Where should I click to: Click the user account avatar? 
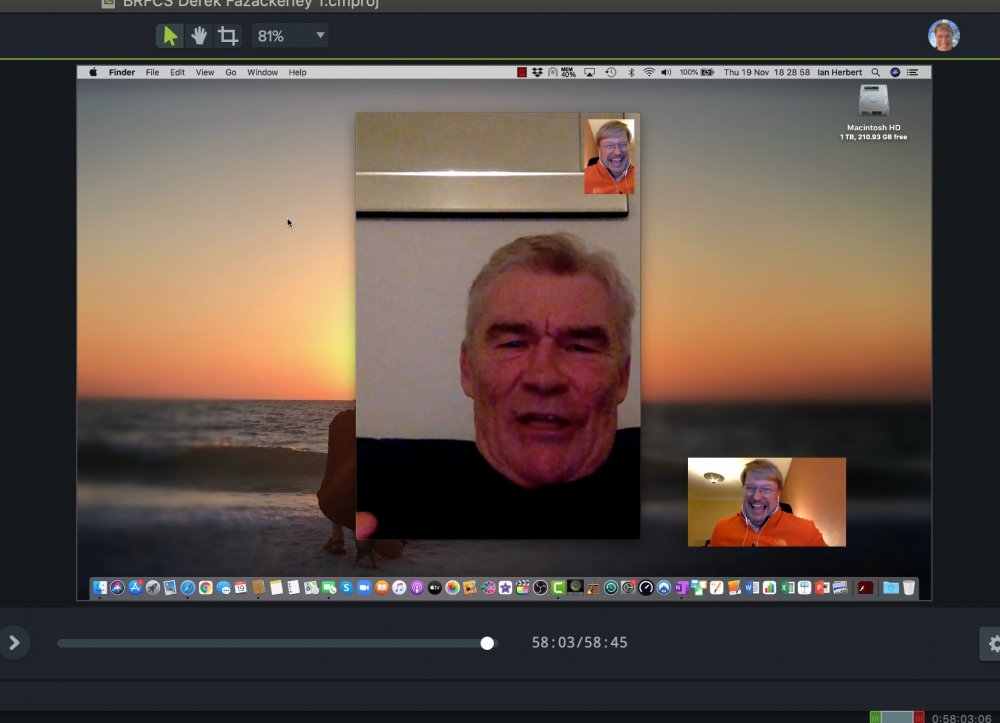pos(943,35)
